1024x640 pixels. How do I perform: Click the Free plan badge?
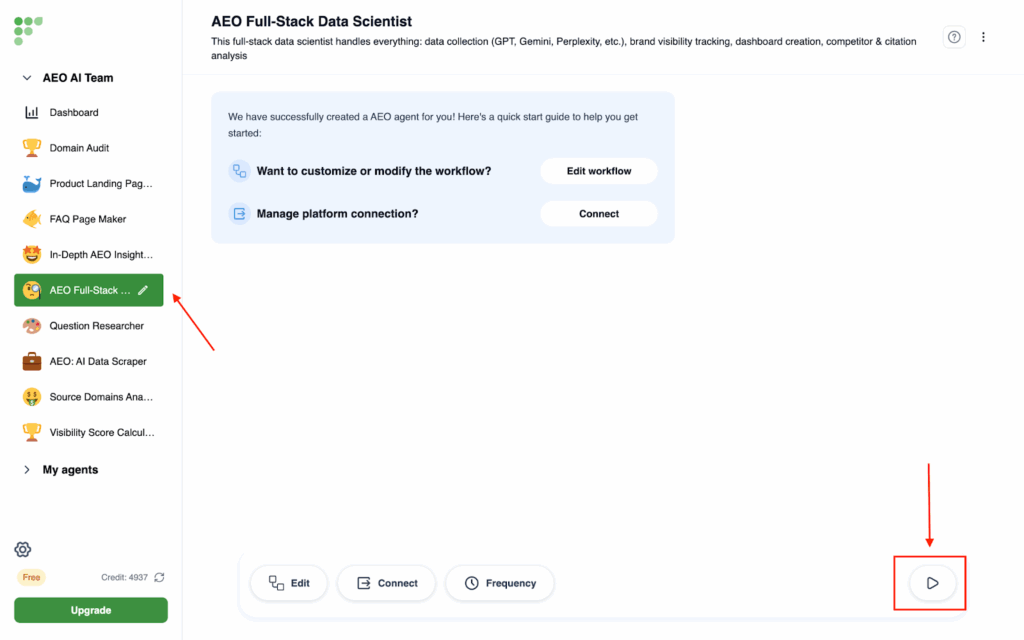(x=31, y=577)
